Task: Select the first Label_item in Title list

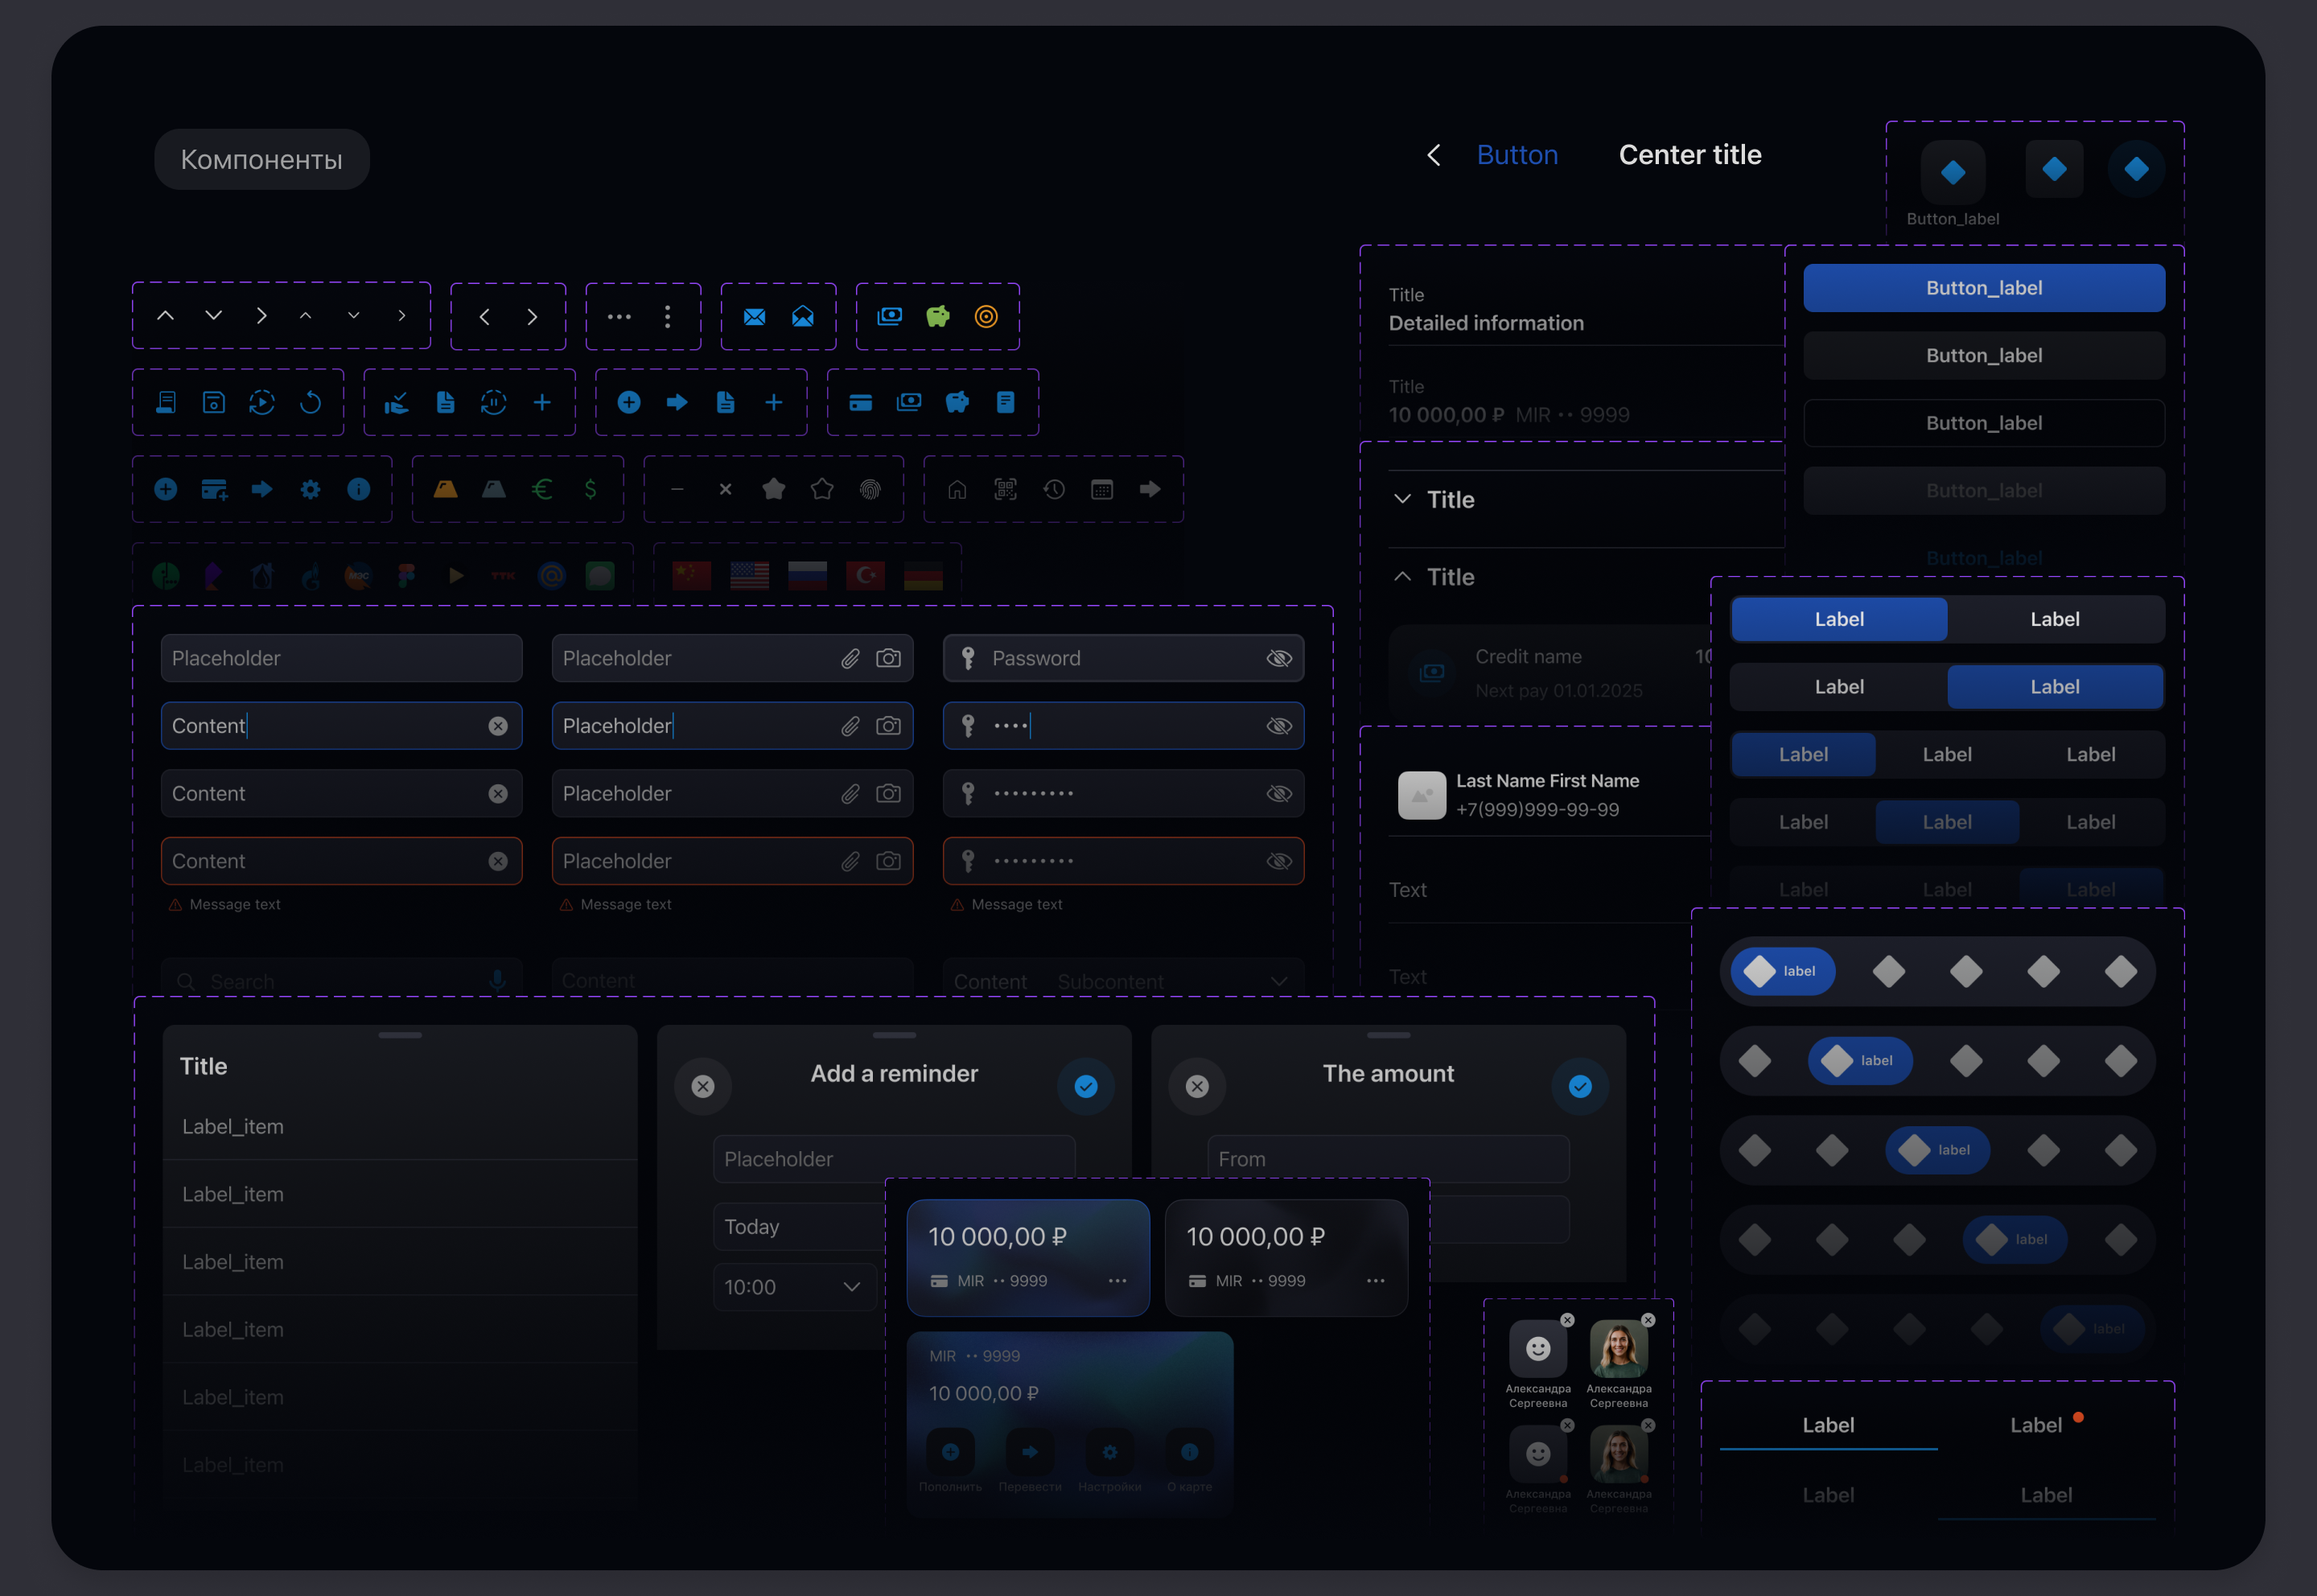Action: click(233, 1127)
